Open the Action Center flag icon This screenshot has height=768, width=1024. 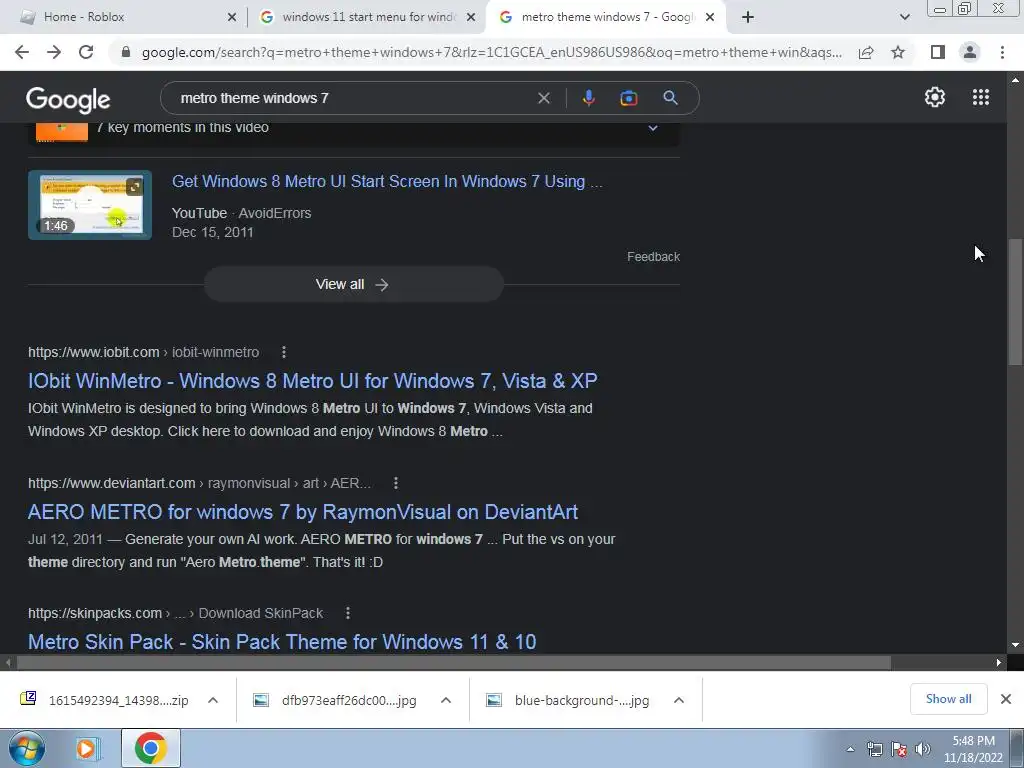pyautogui.click(x=899, y=750)
